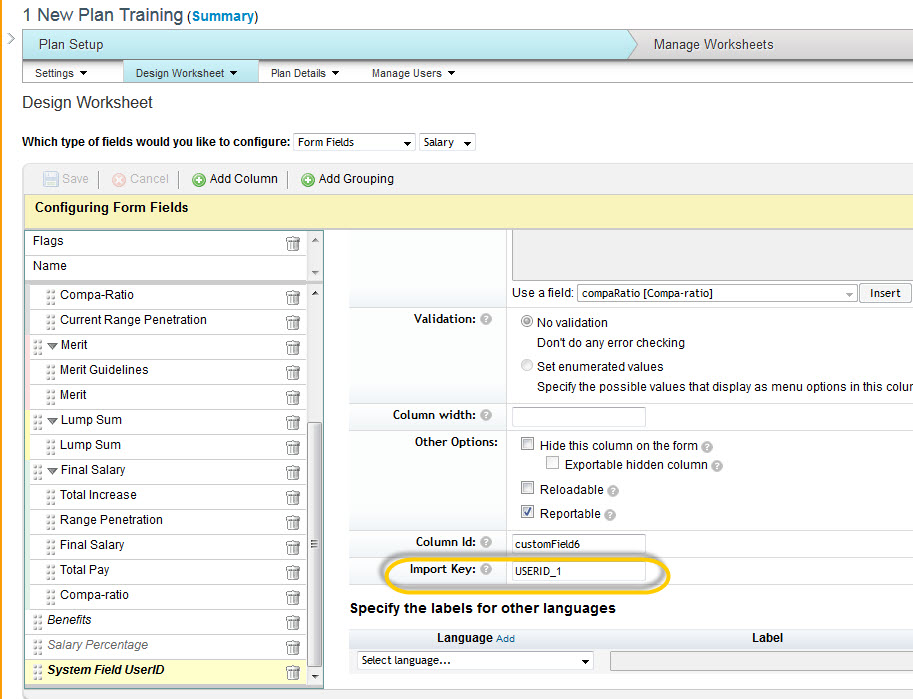Image resolution: width=913 pixels, height=699 pixels.
Task: Collapse the Merit group triangle
Action: [52, 346]
